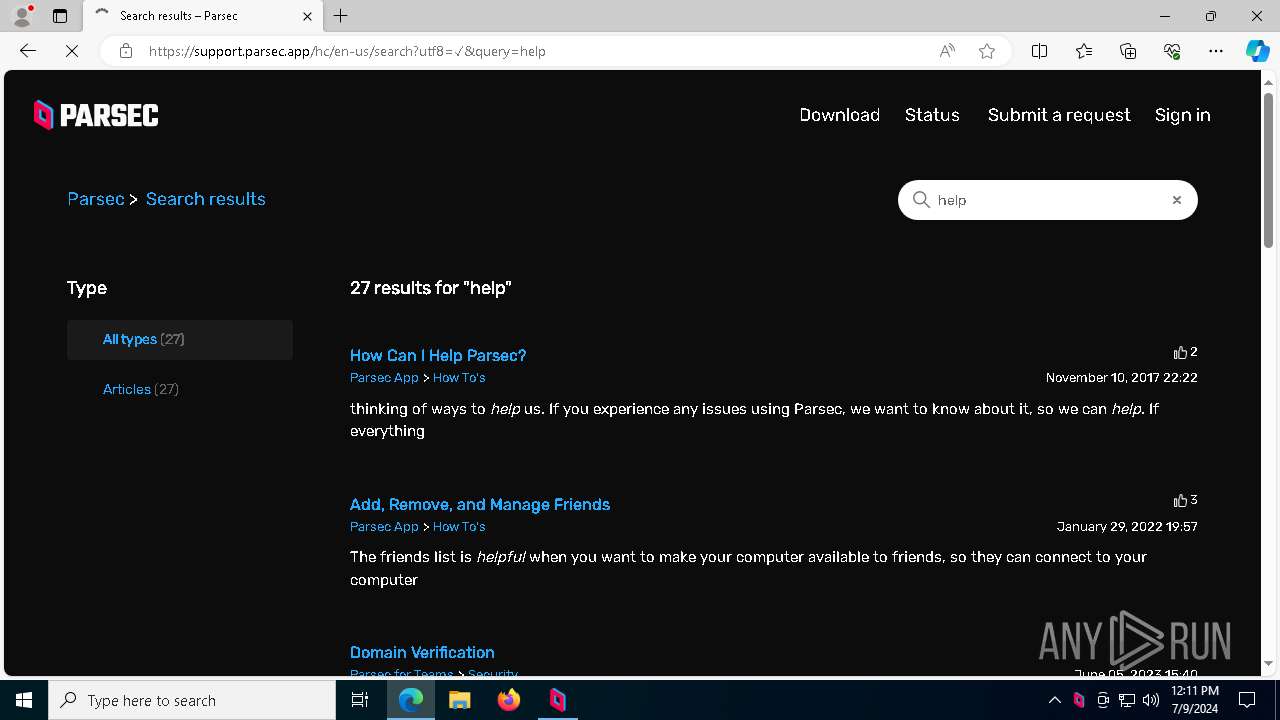Open Browser essentials icon

pos(1172,51)
